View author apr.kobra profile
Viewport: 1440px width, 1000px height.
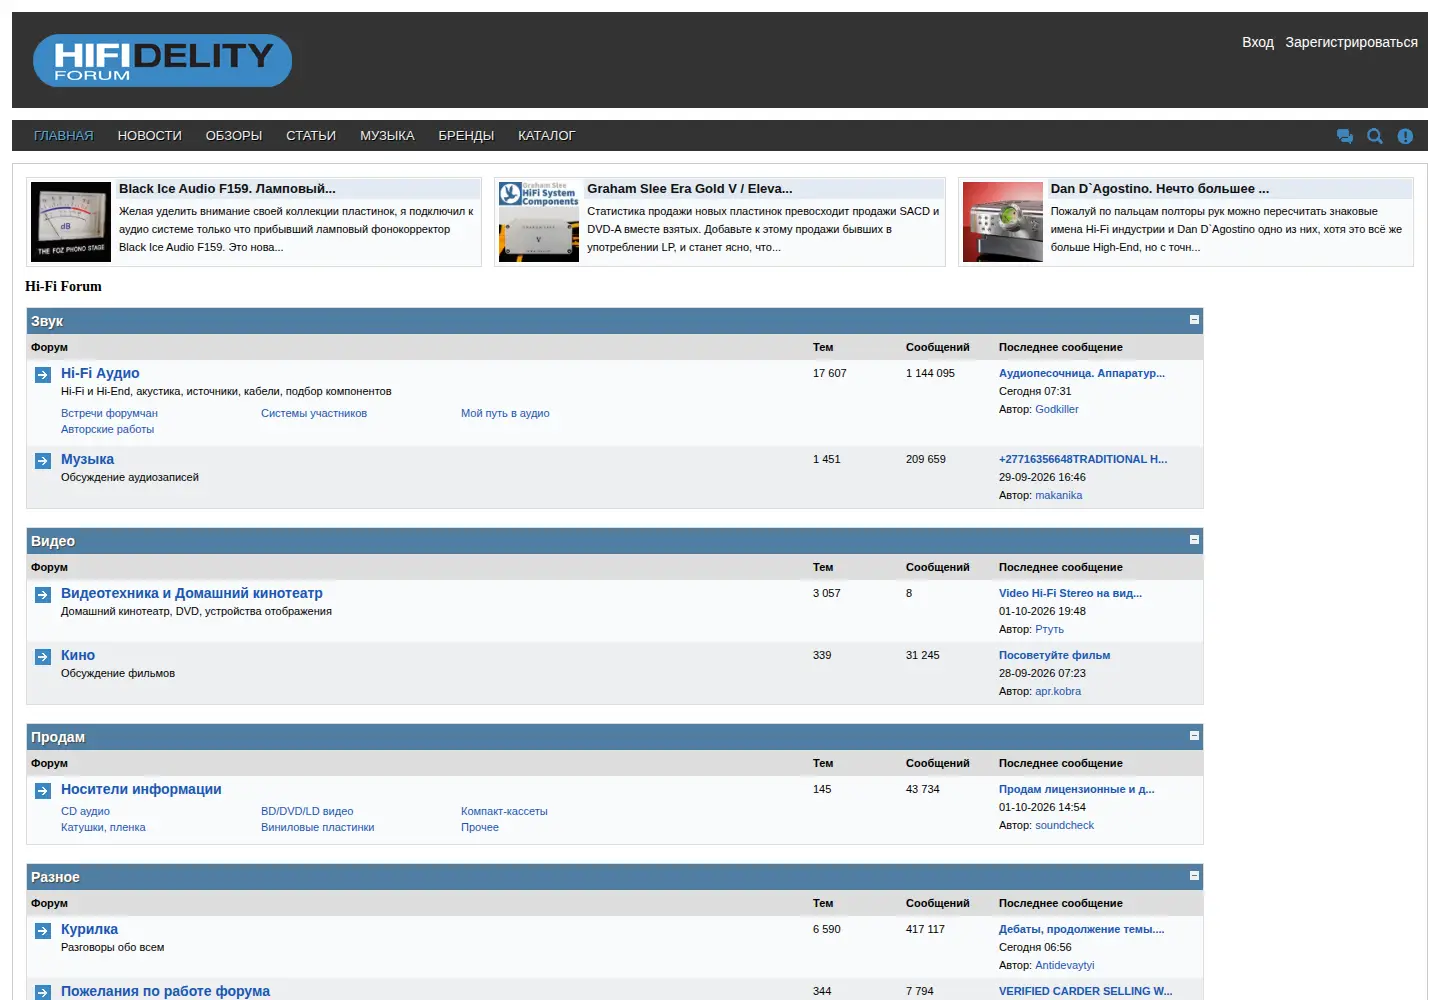pos(1058,691)
